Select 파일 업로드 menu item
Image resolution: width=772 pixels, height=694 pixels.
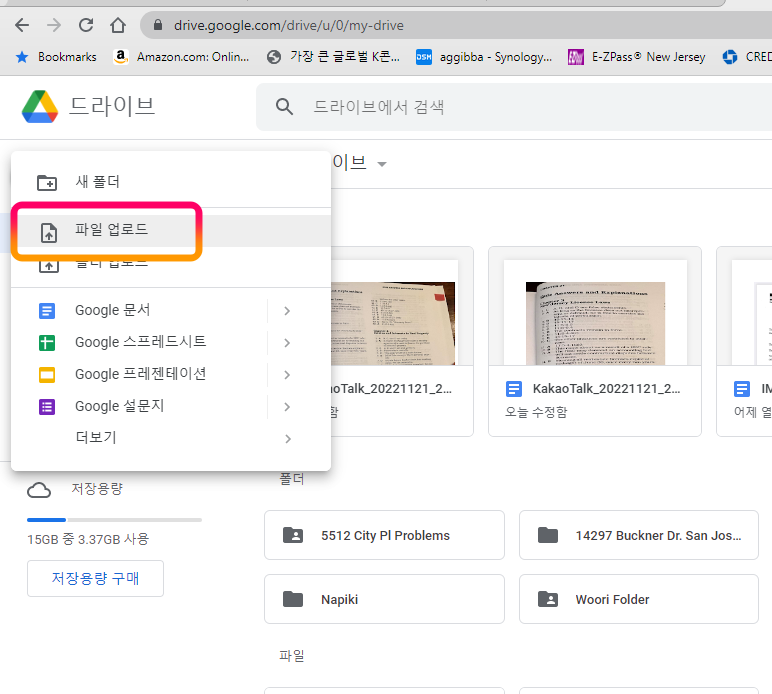[x=171, y=230]
